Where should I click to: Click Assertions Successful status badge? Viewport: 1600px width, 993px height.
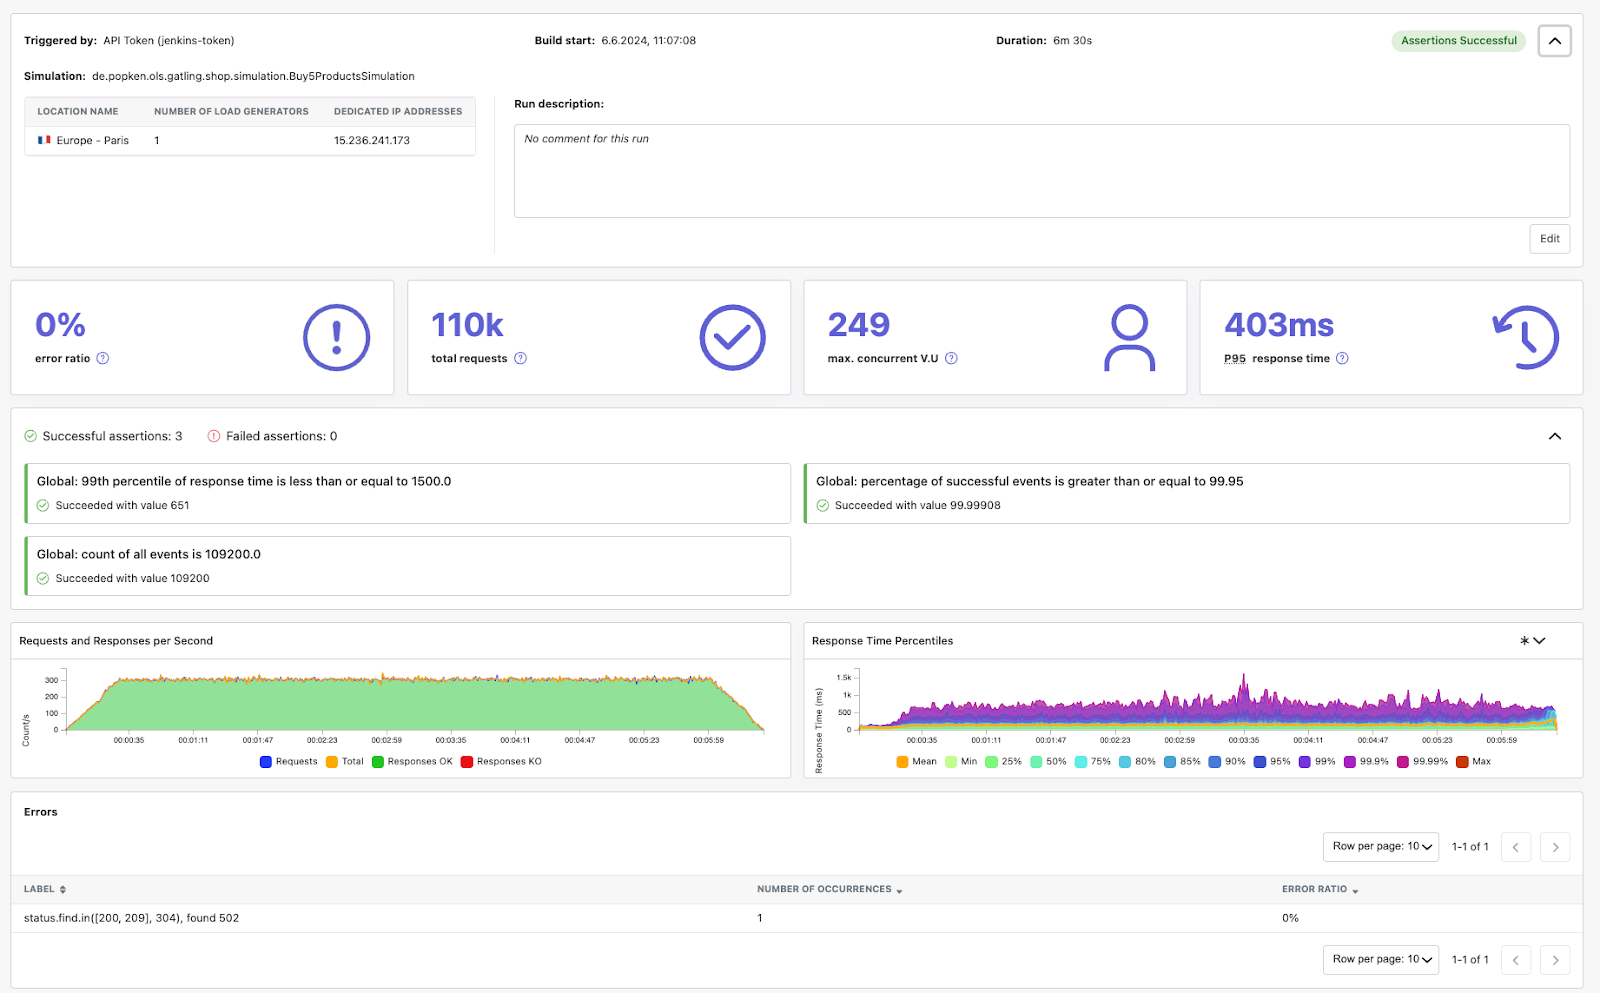(1459, 41)
